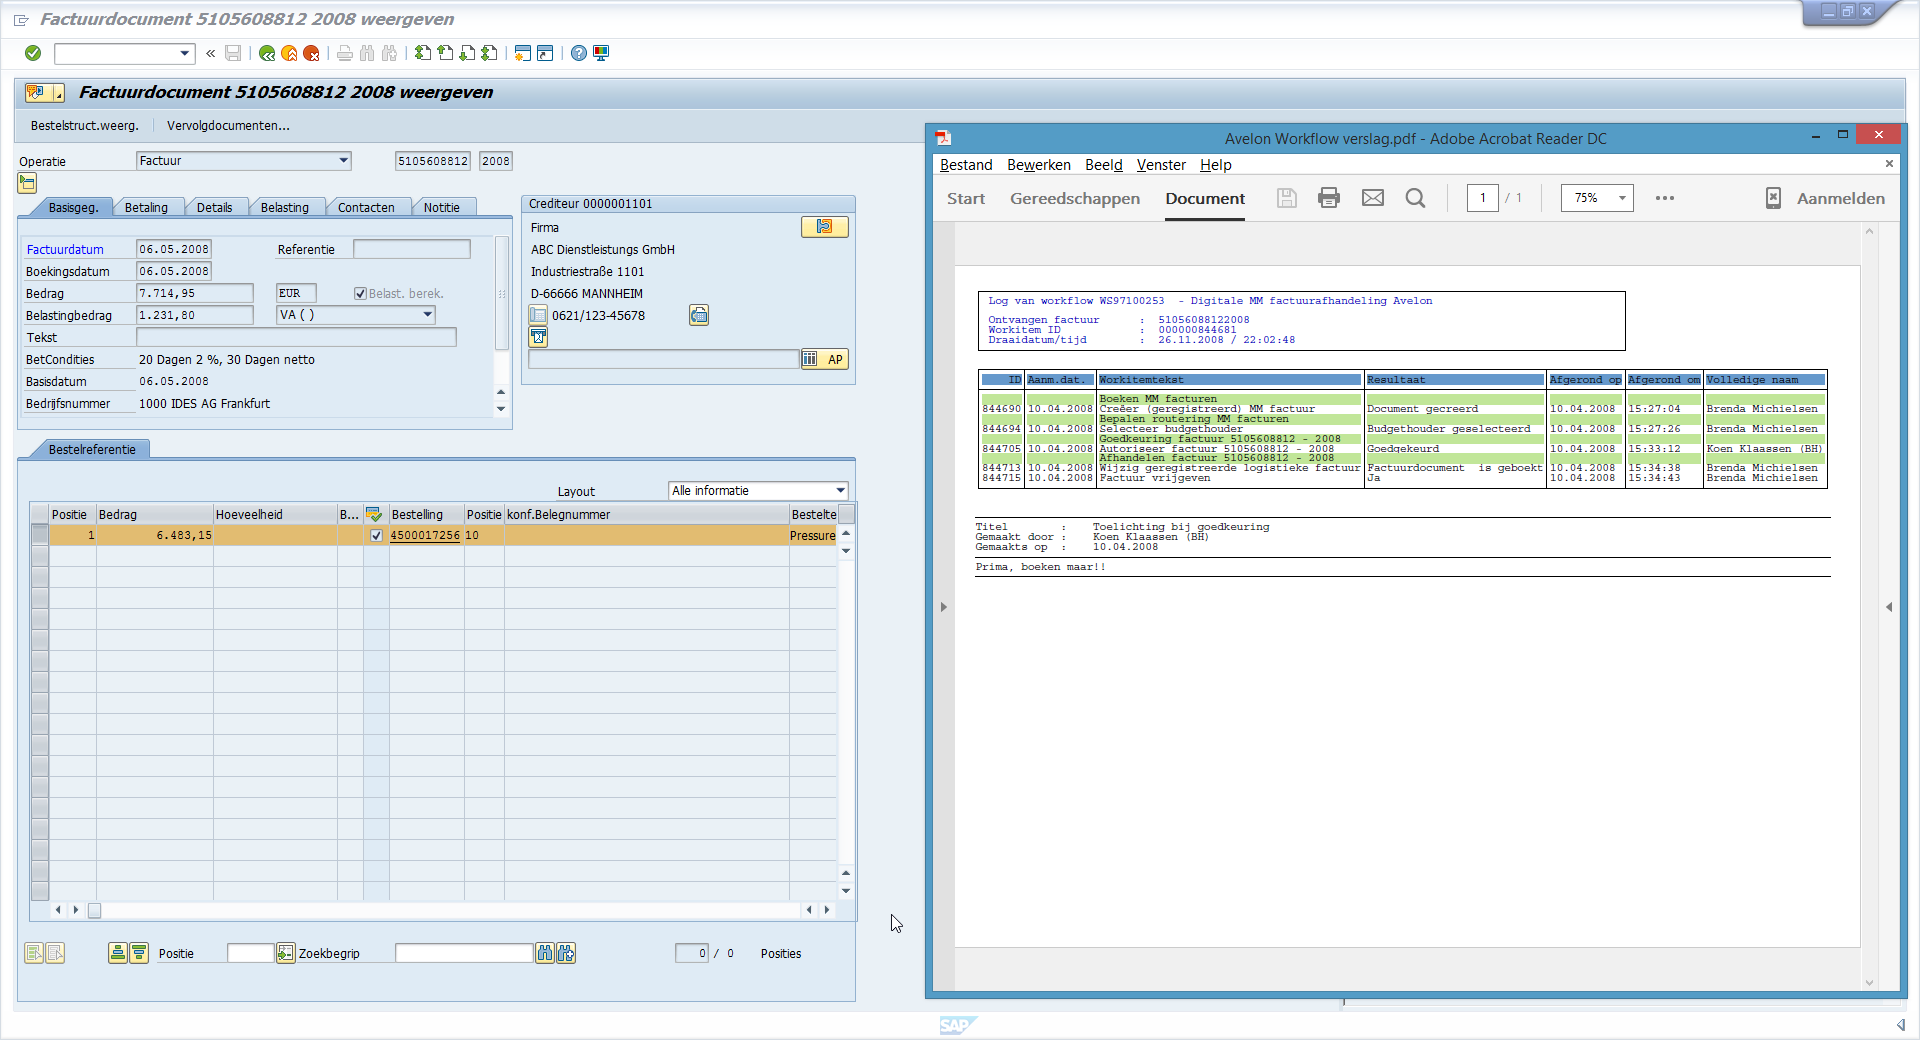Switch to the Belasting tab
This screenshot has height=1040, width=1920.
pos(285,207)
